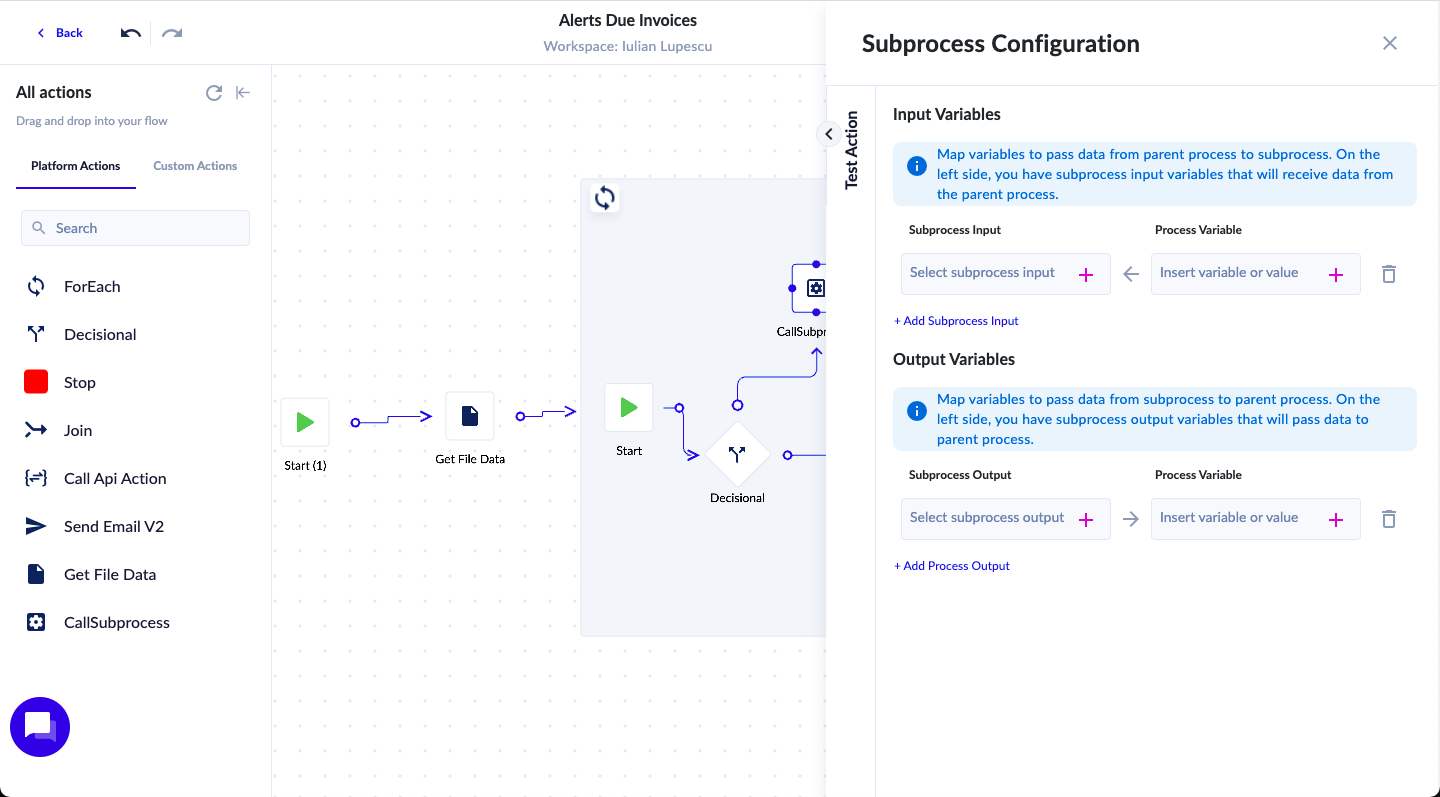Screen dimensions: 1440x797
Task: Click the Add Subprocess Input link
Action: pos(956,321)
